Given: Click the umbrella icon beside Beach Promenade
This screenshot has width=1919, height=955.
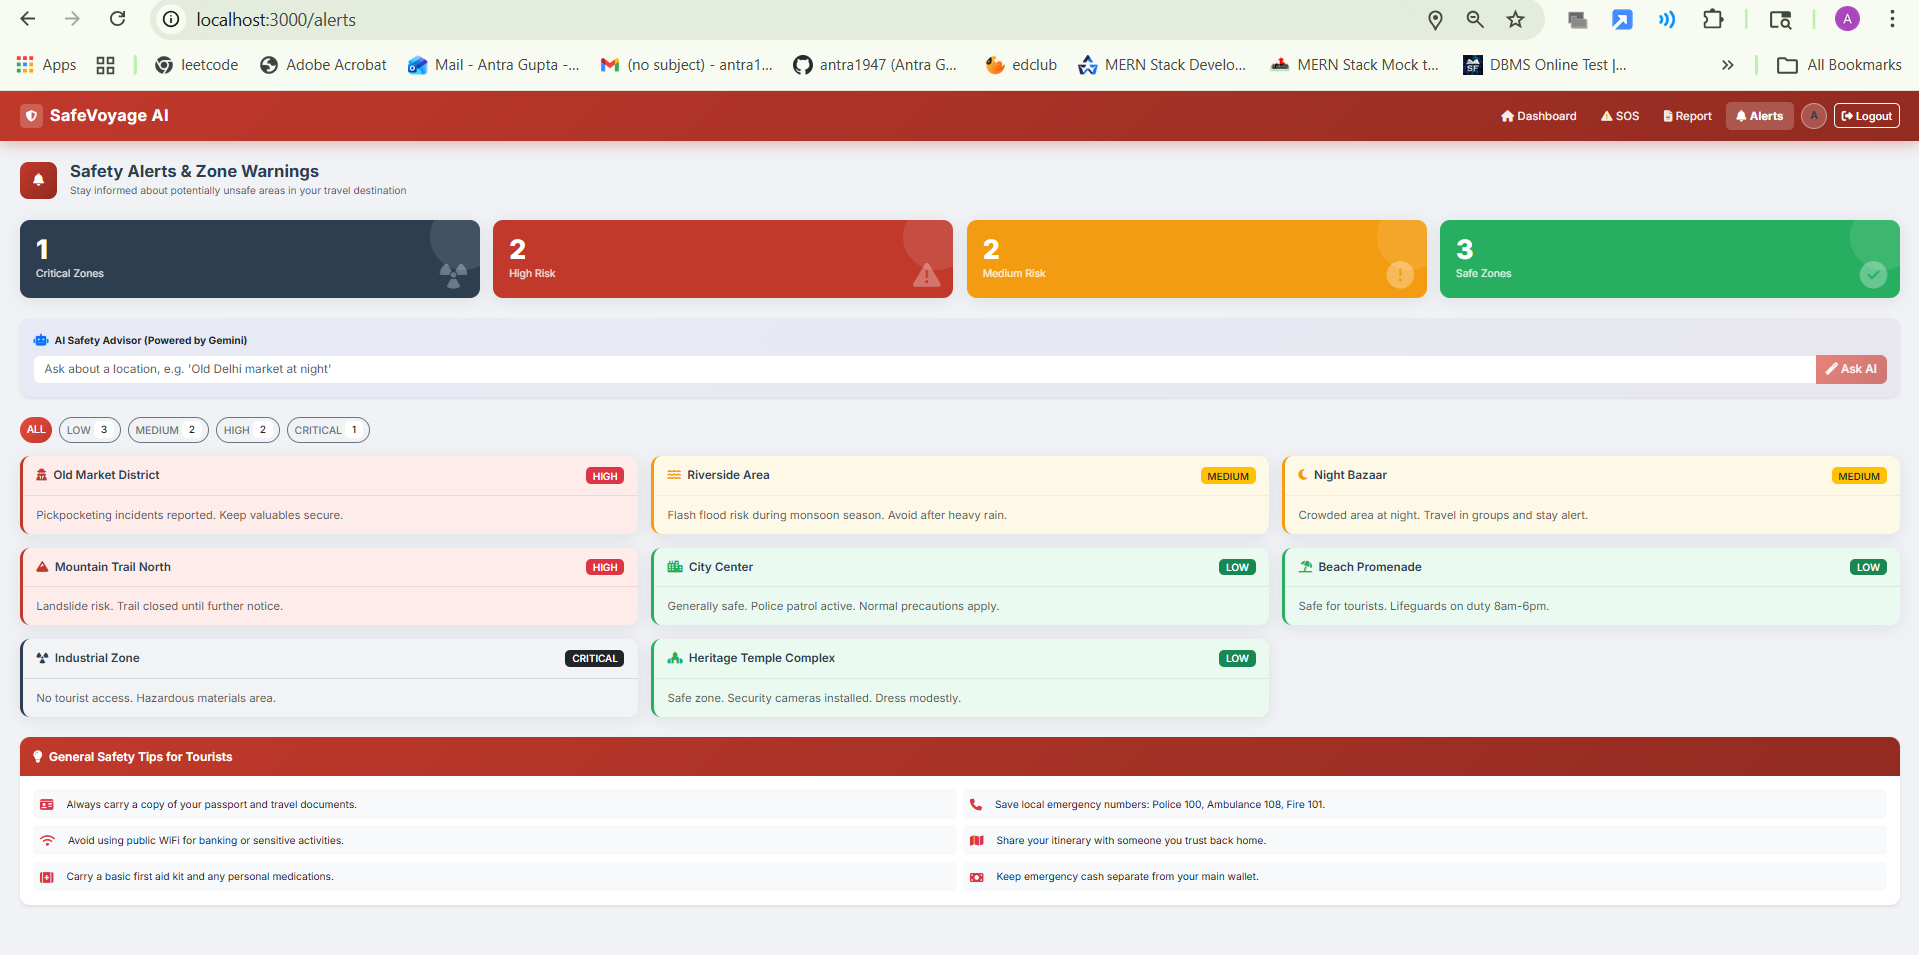Looking at the screenshot, I should coord(1305,567).
